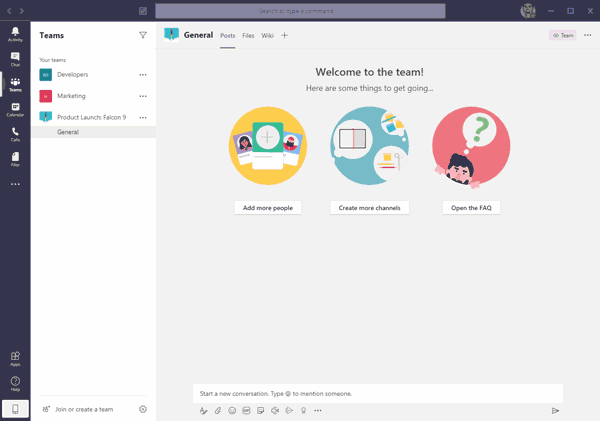This screenshot has height=421, width=600.
Task: Switch to the Files tab
Action: (248, 36)
